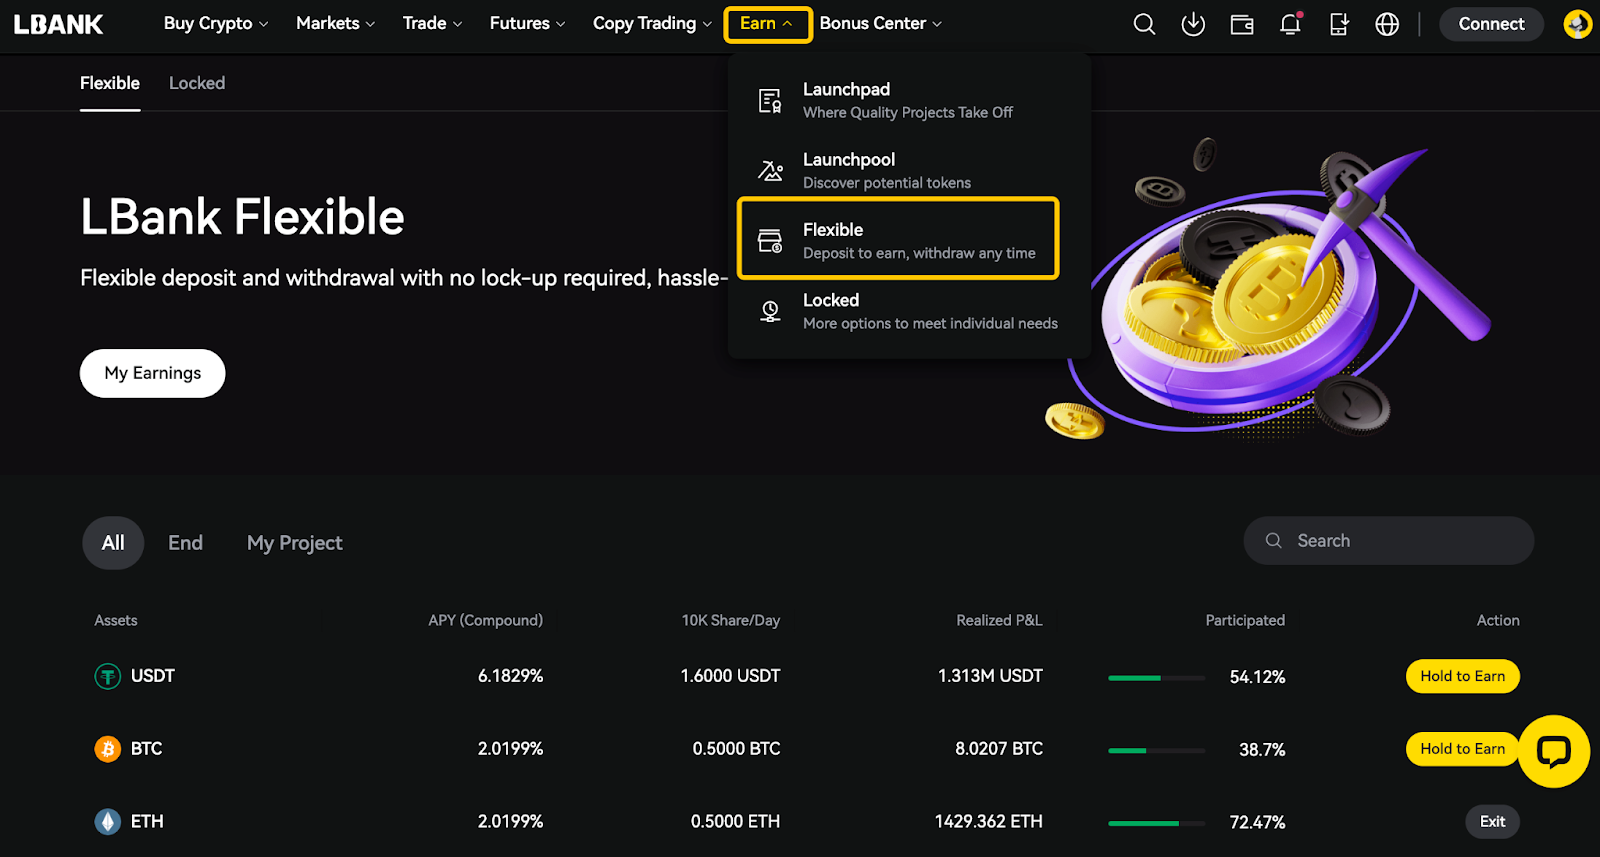1600x857 pixels.
Task: Expand the Buy Crypto dropdown
Action: coord(216,23)
